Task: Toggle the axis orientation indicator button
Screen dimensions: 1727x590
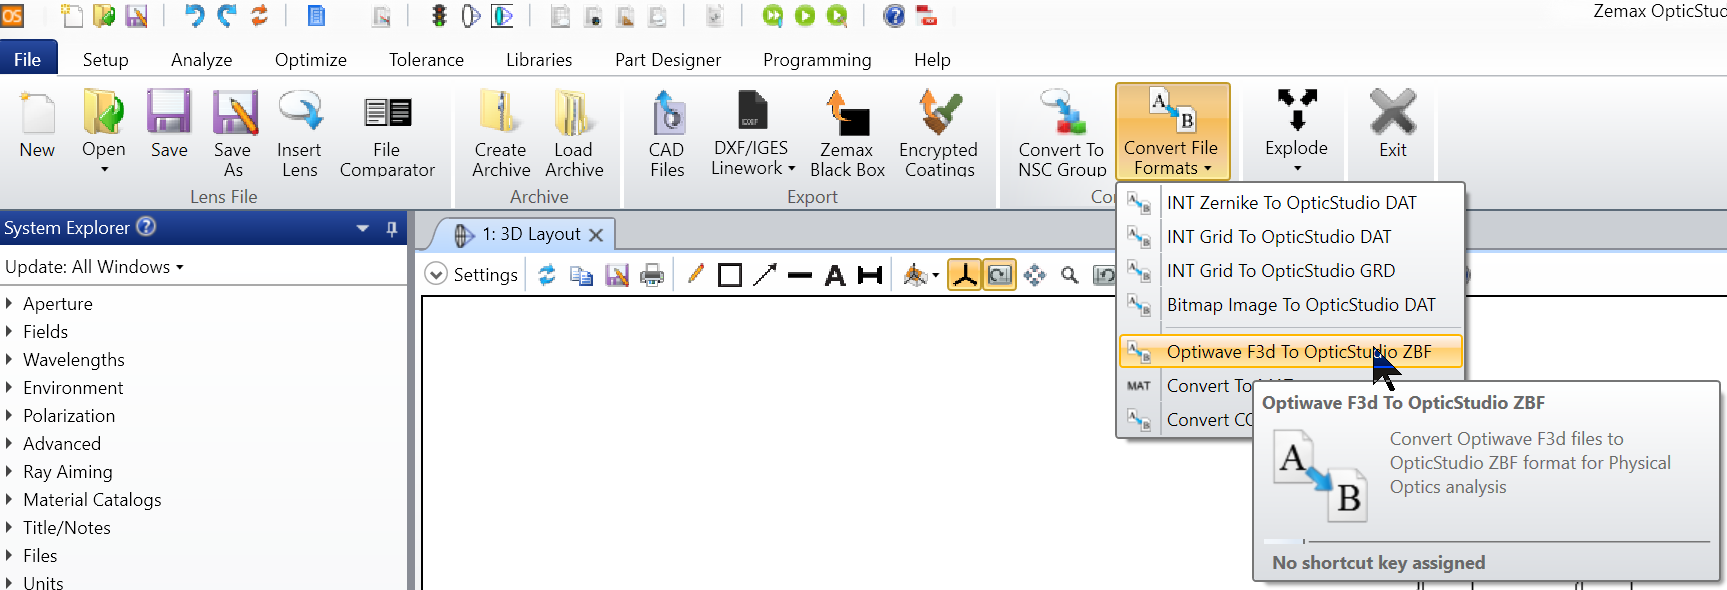Action: [x=965, y=275]
